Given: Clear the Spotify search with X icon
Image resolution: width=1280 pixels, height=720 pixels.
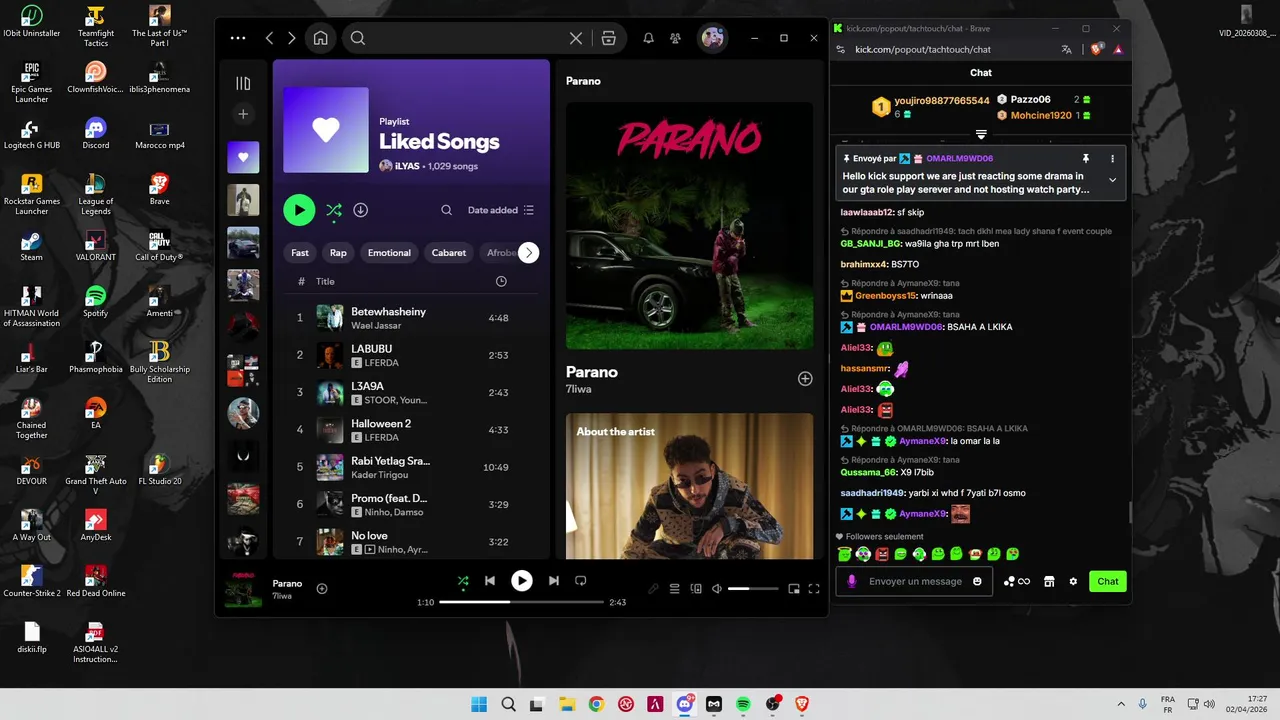Looking at the screenshot, I should pos(576,38).
